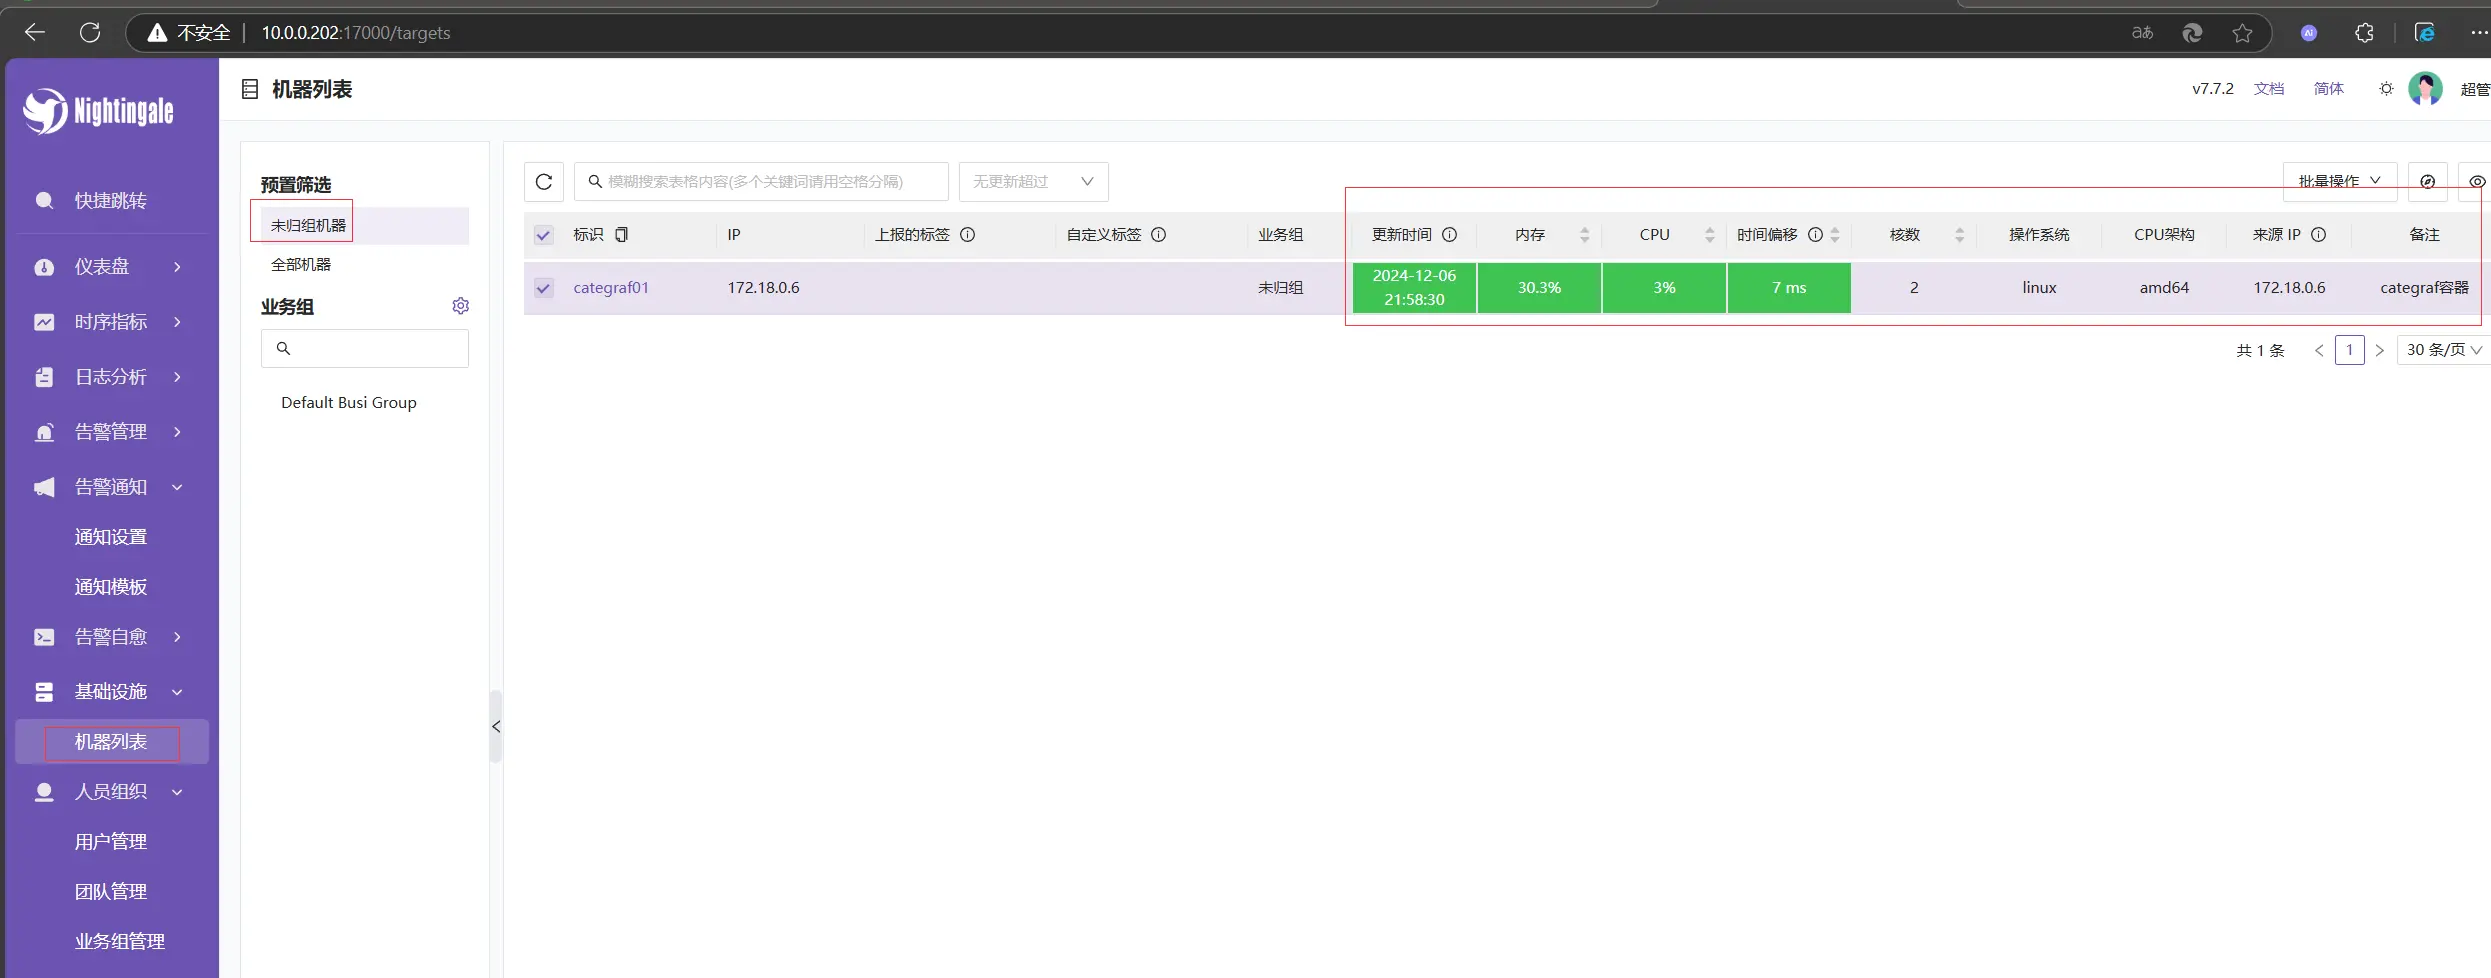Viewport: 2491px width, 978px height.
Task: Click the user avatar in header
Action: click(2425, 89)
